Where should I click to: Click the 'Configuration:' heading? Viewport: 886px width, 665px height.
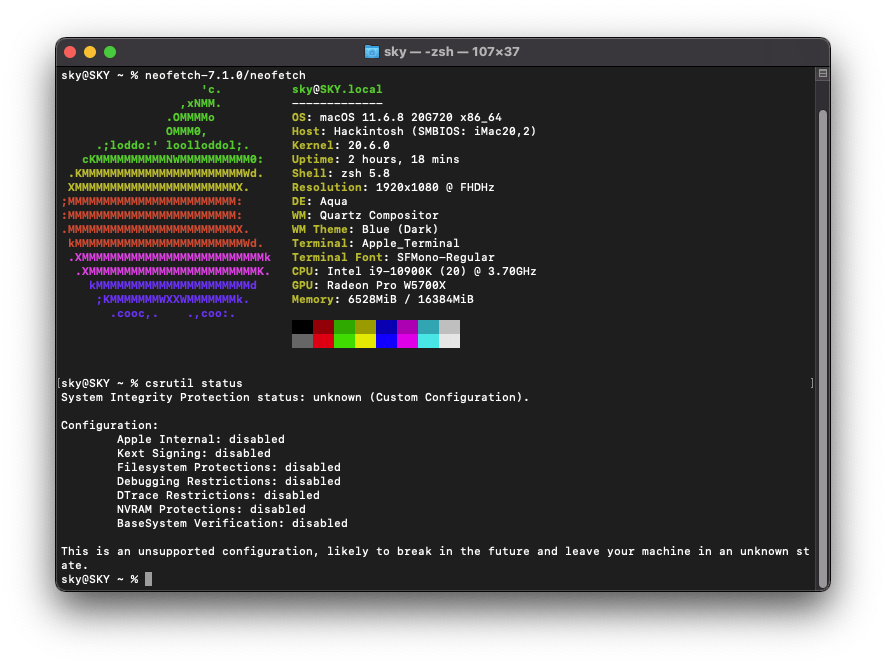coord(110,425)
